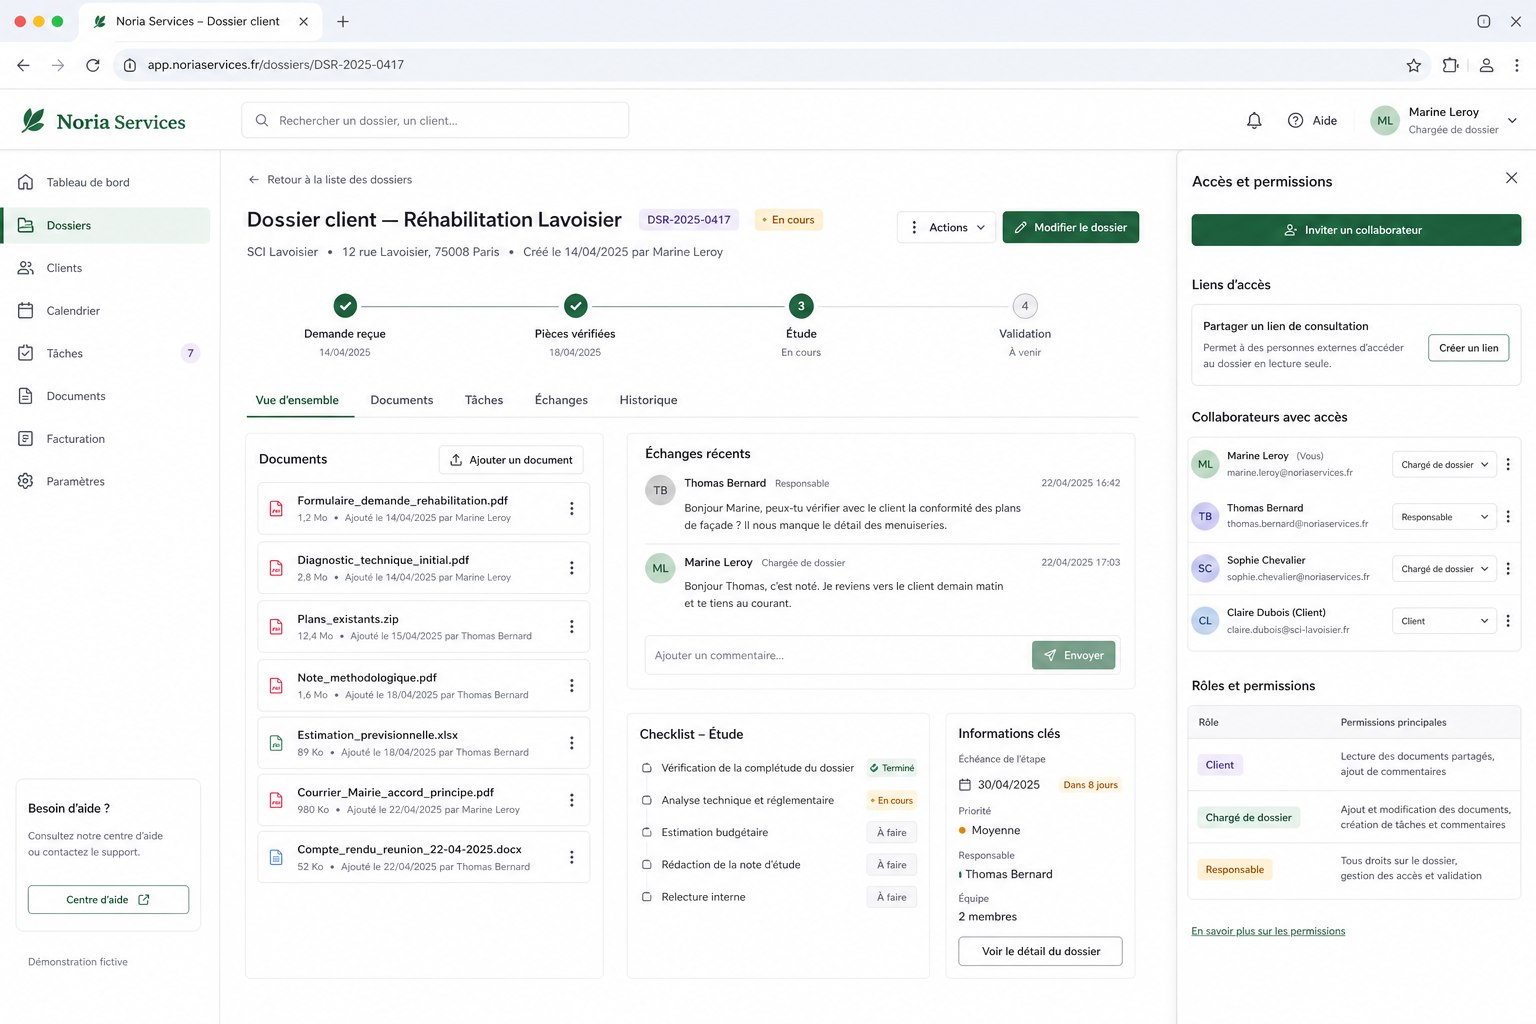1536x1024 pixels.
Task: Check 'Vérification de la complétude du dossier'
Action: (x=647, y=768)
